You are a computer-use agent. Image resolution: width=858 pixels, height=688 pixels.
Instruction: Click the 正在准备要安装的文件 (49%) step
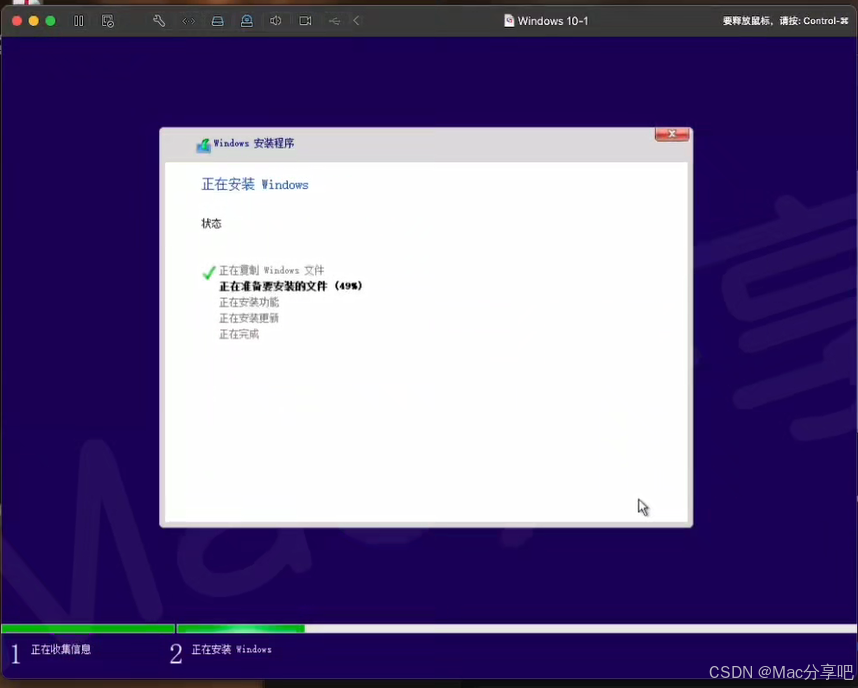(x=291, y=286)
